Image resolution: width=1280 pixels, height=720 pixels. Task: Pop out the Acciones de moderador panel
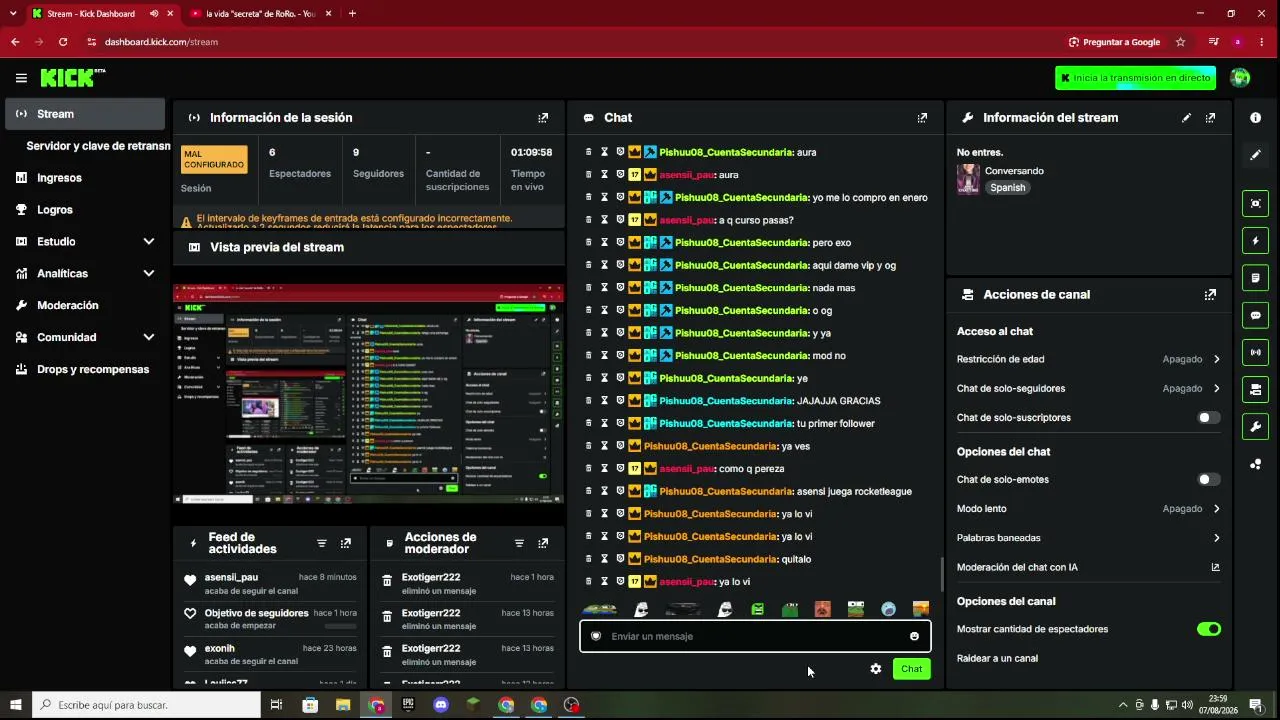coord(543,544)
